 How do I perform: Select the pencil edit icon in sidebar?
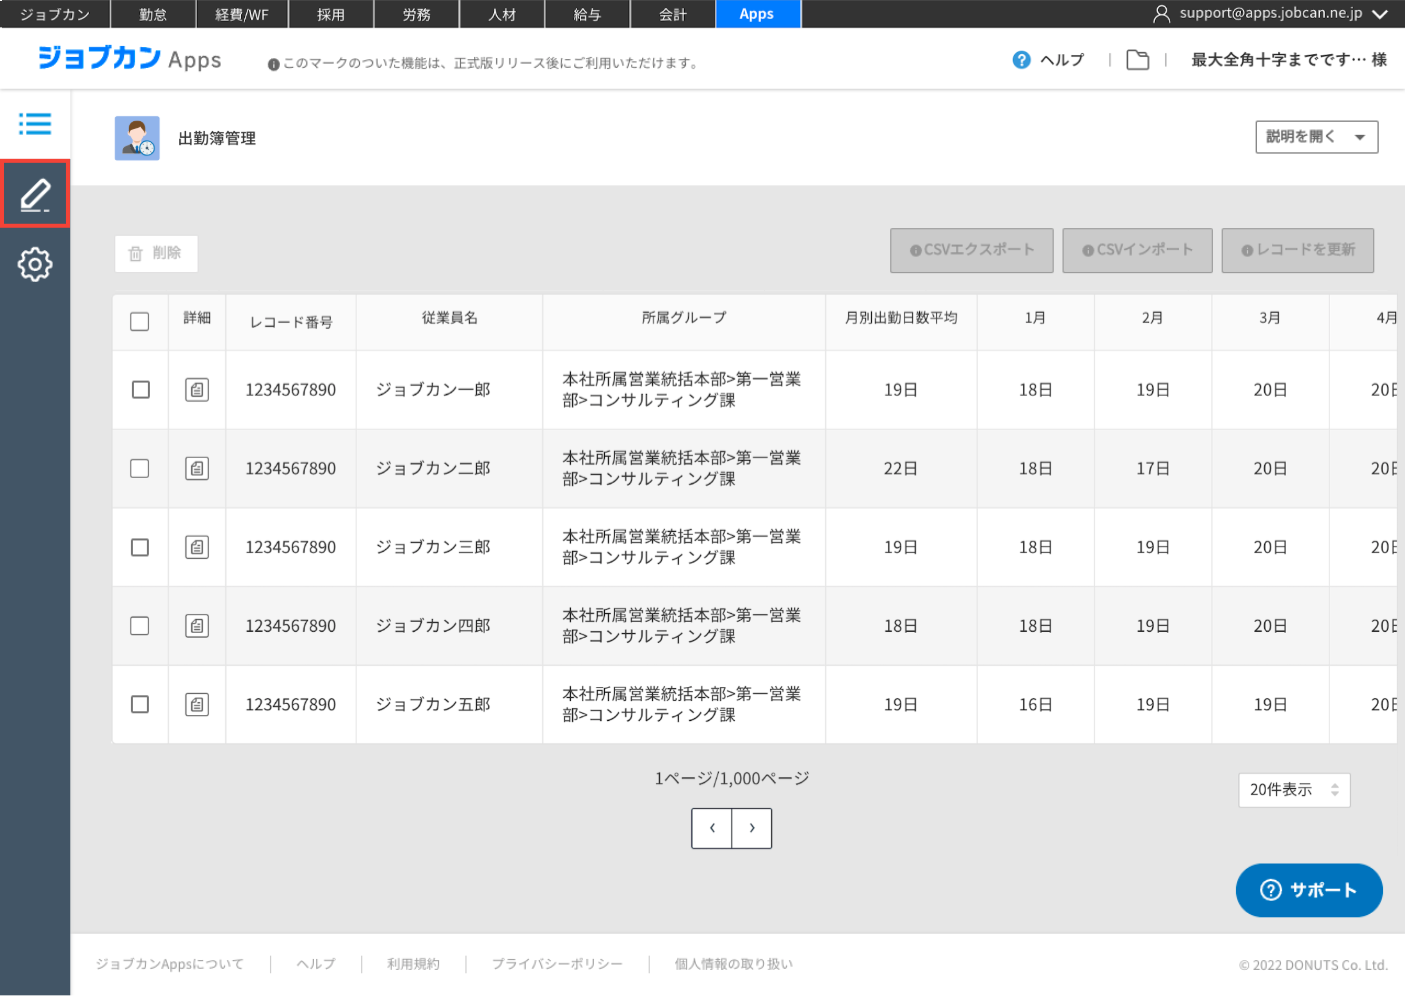pos(35,194)
